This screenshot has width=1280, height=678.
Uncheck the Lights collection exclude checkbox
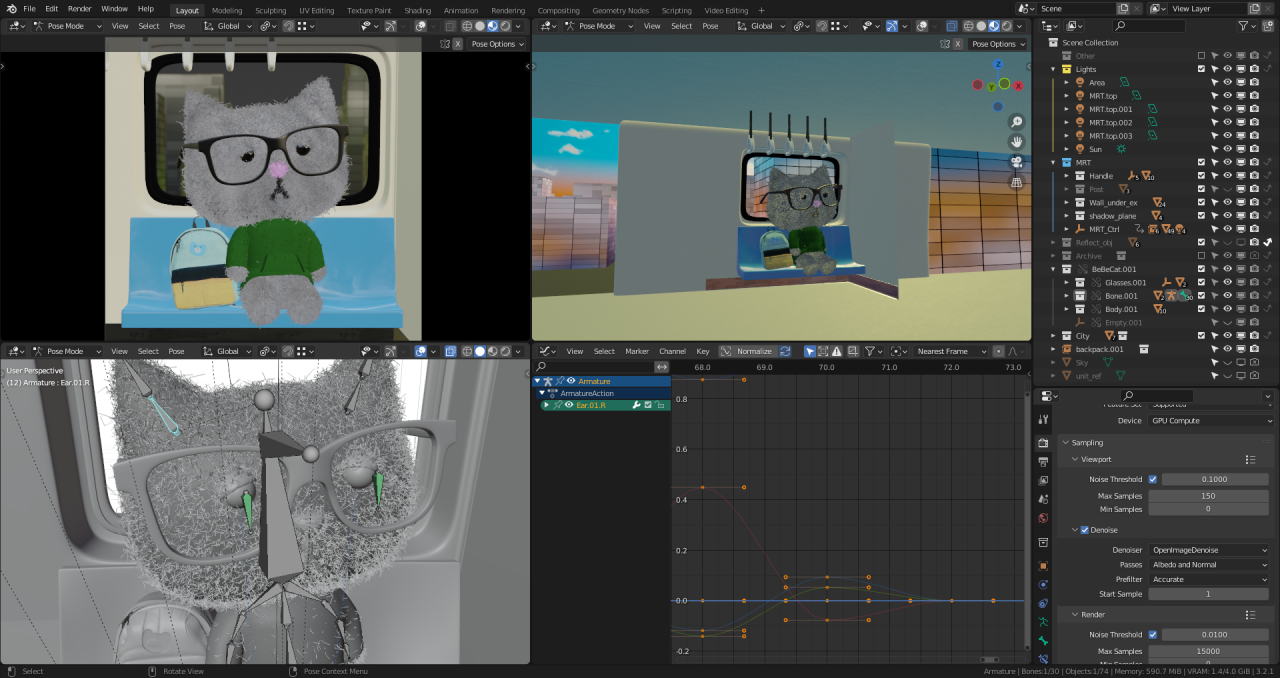[x=1201, y=69]
